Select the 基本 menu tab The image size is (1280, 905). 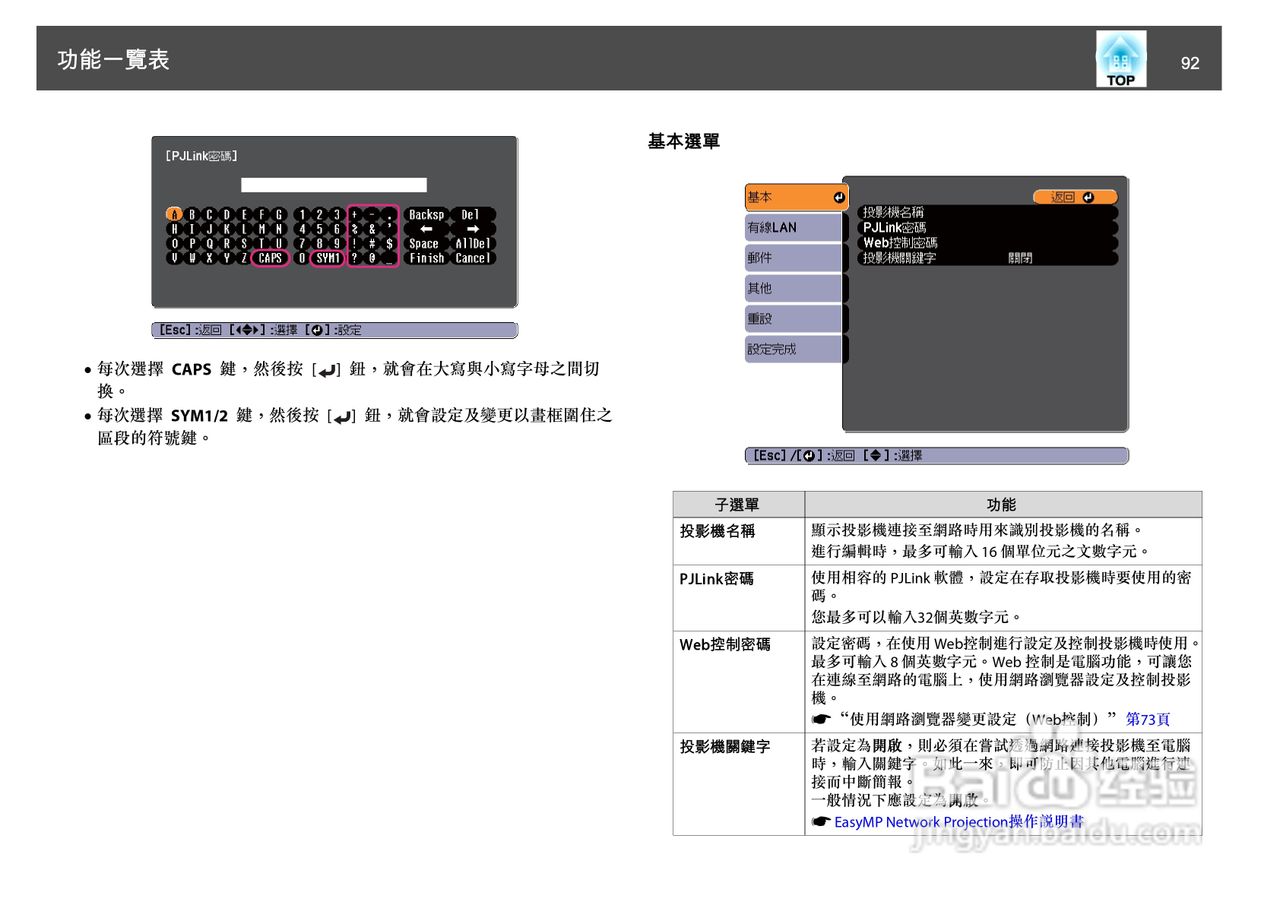tap(796, 198)
